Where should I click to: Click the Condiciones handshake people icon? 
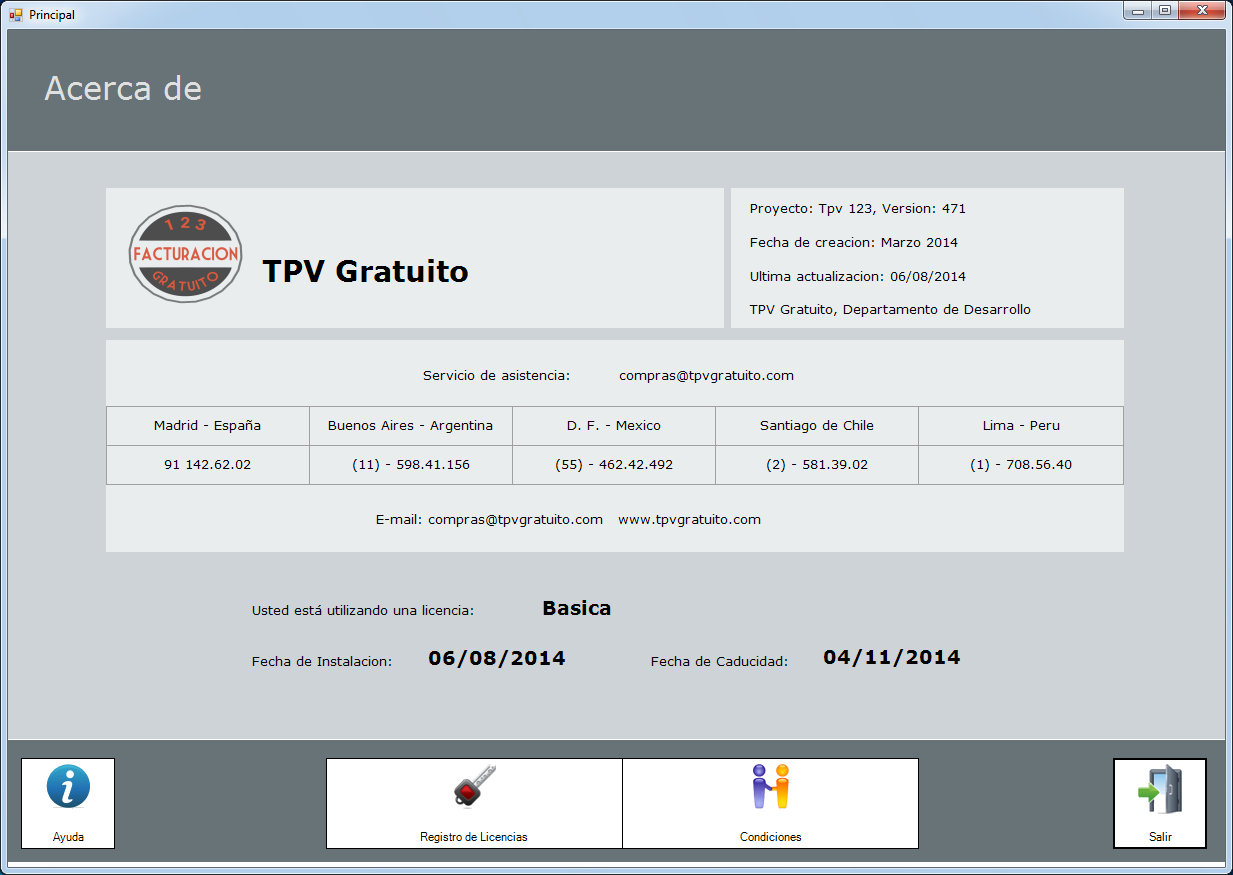770,787
